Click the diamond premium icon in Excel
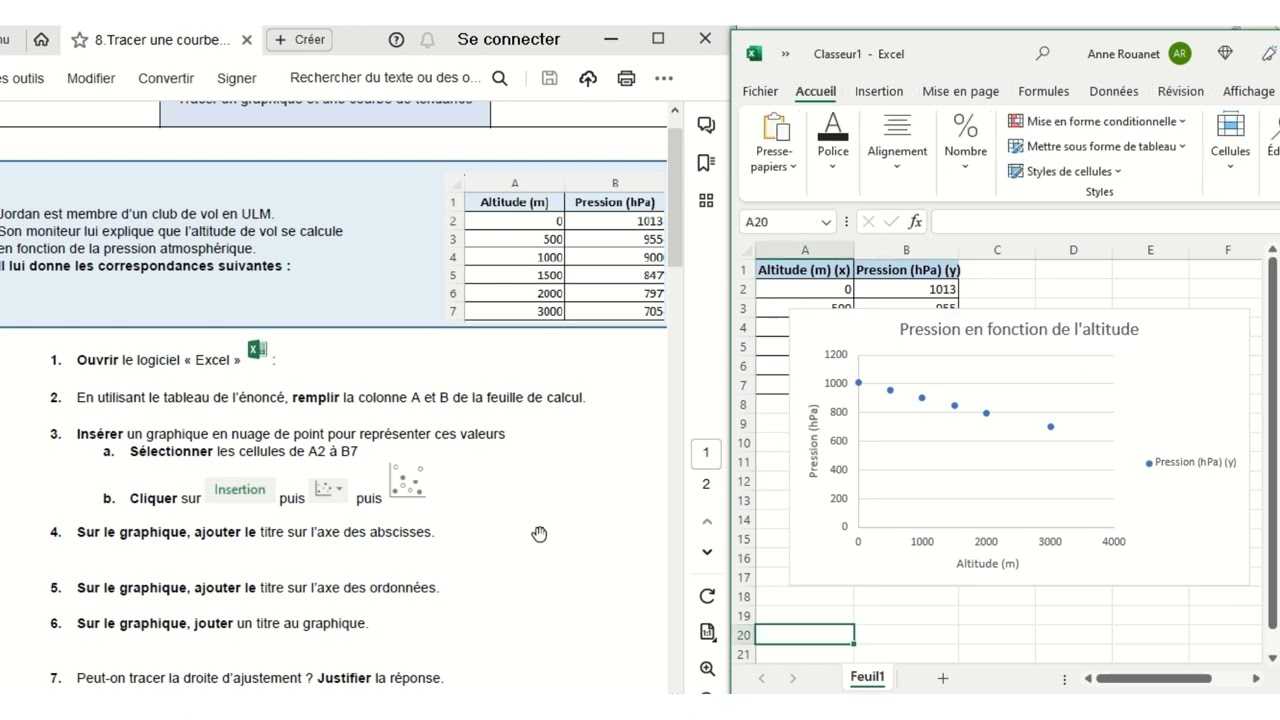This screenshot has width=1280, height=720. [1225, 53]
